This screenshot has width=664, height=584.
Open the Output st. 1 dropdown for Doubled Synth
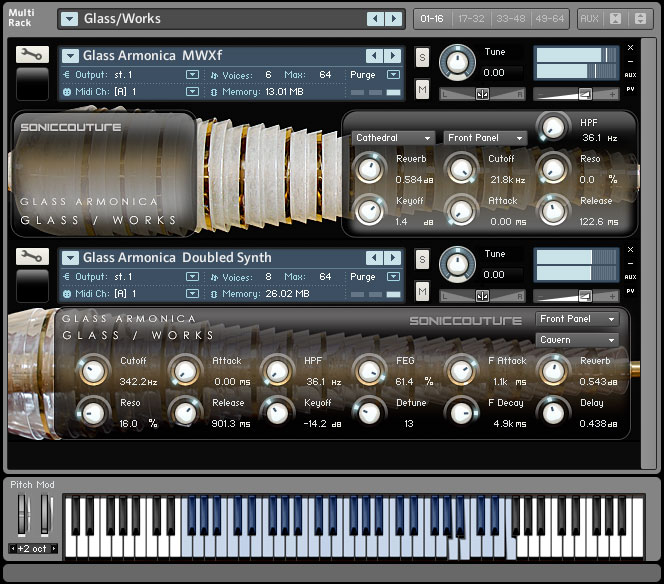coord(192,277)
